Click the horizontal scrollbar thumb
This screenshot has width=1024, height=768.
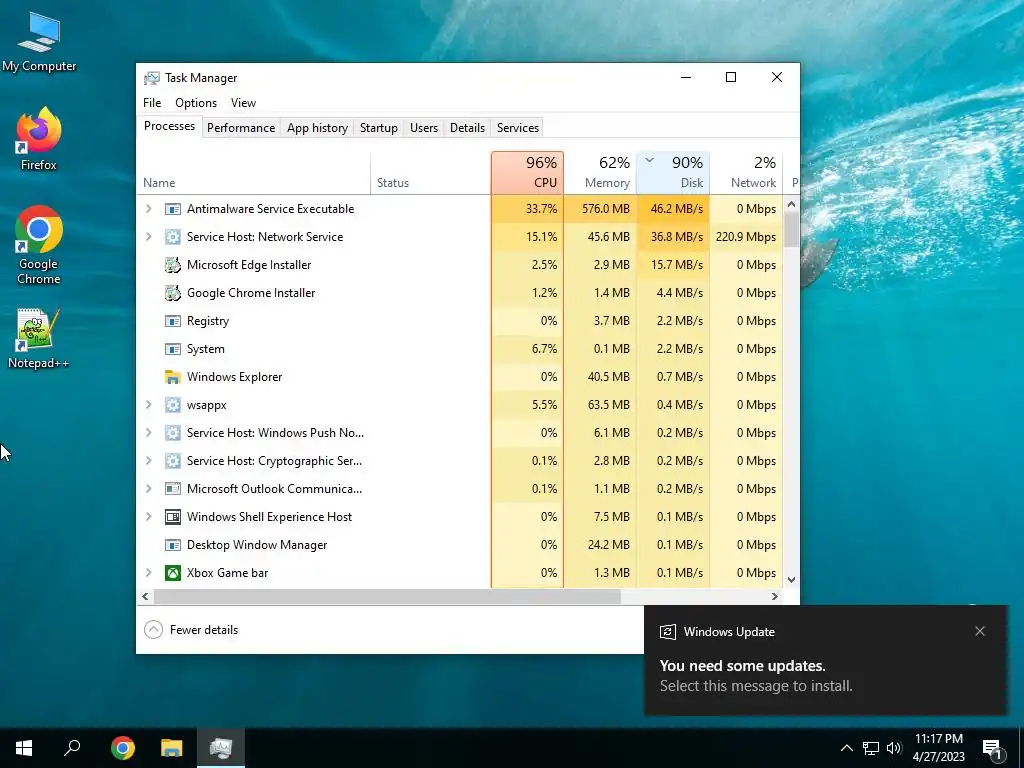coord(387,596)
